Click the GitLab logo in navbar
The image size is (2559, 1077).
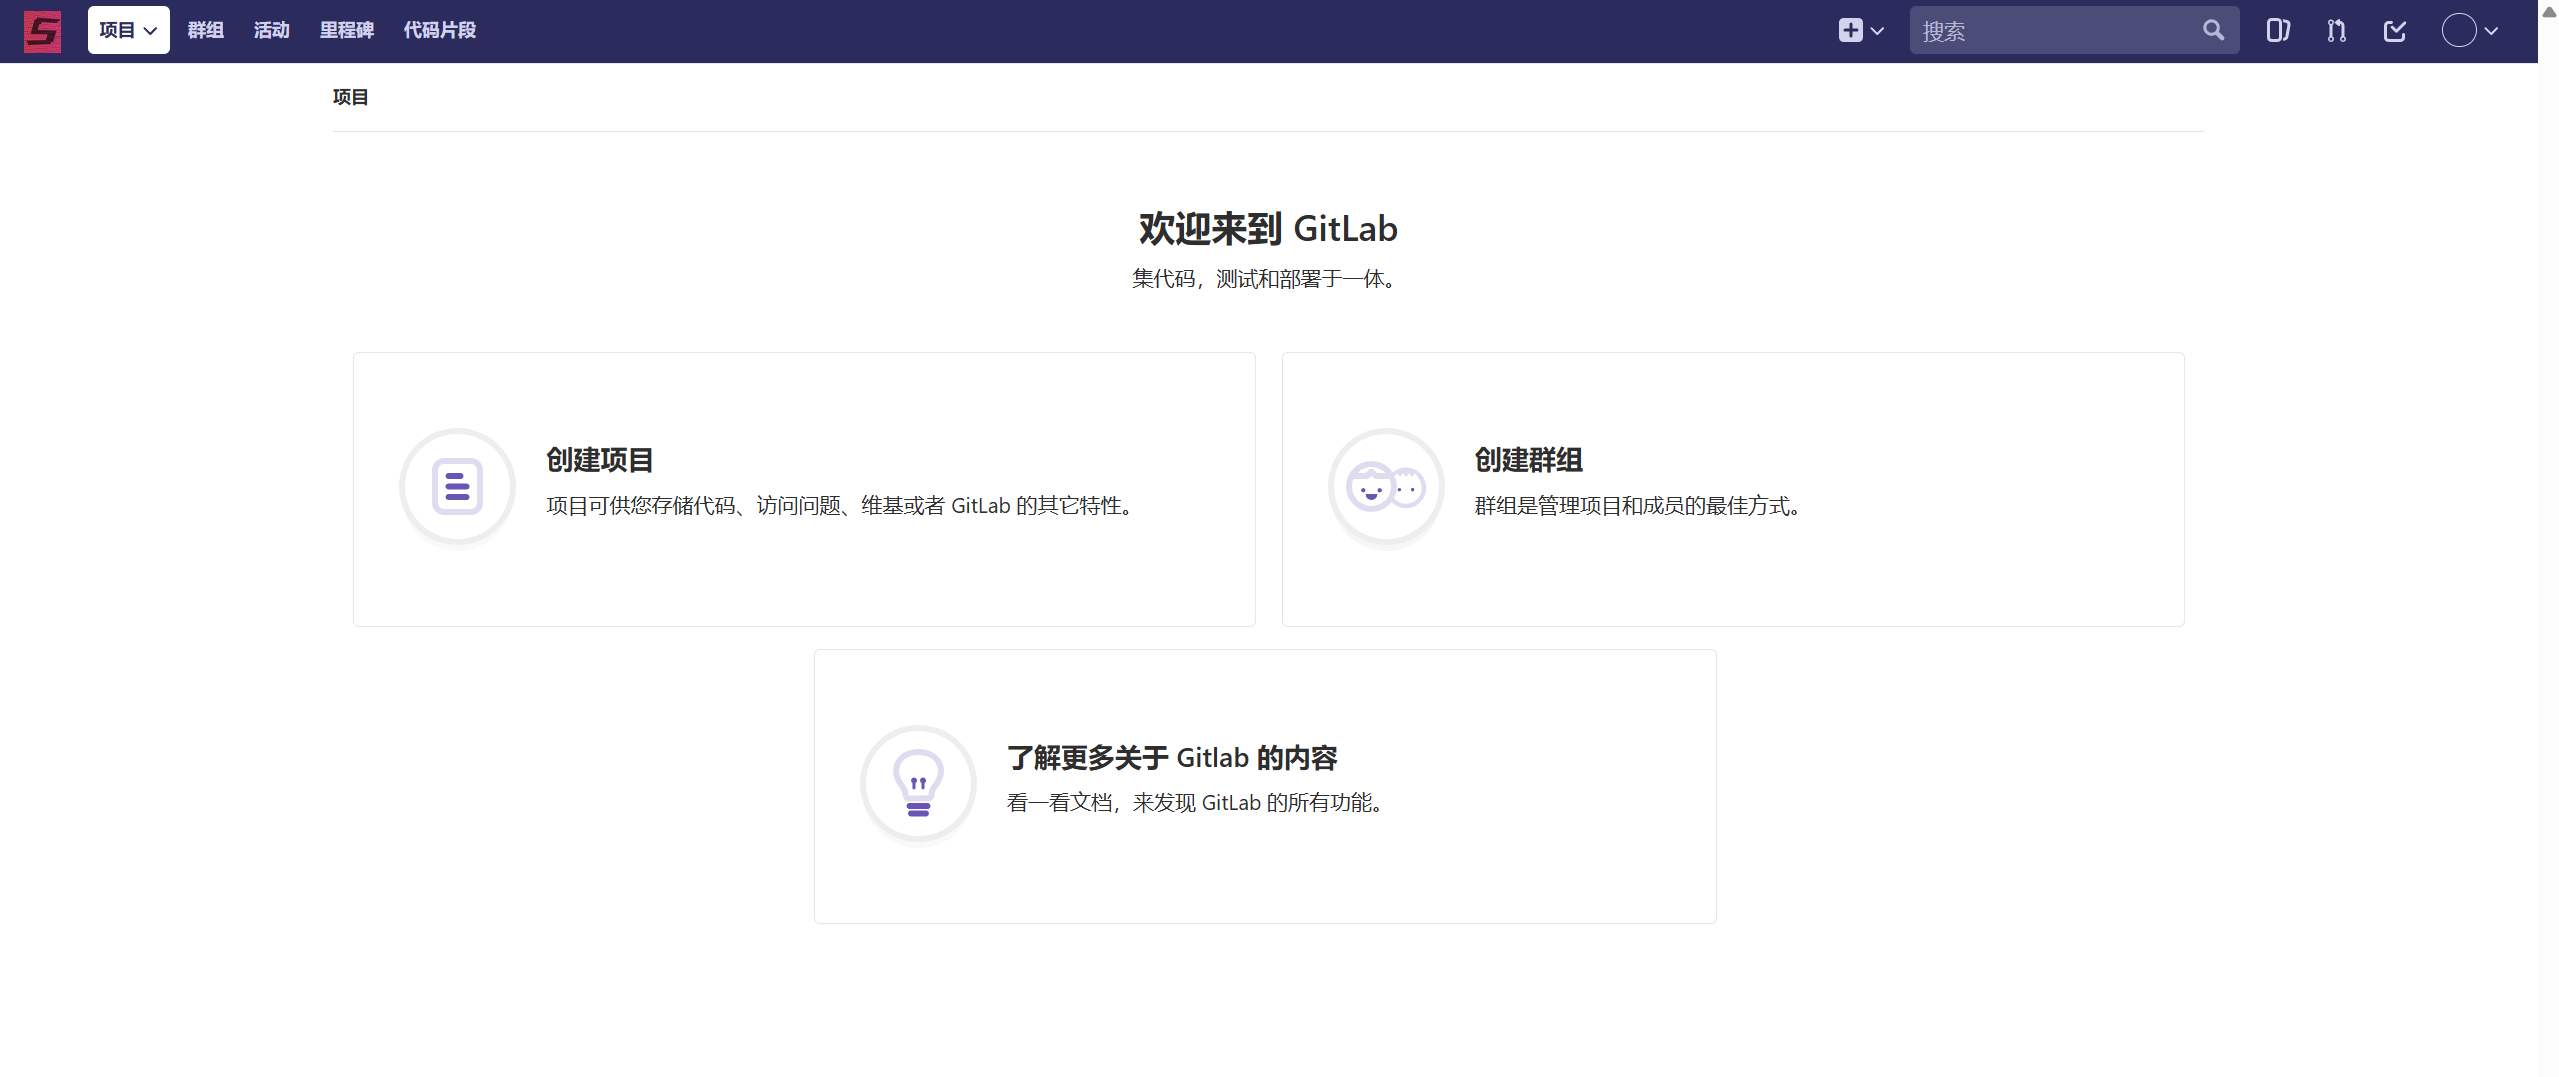(x=42, y=31)
